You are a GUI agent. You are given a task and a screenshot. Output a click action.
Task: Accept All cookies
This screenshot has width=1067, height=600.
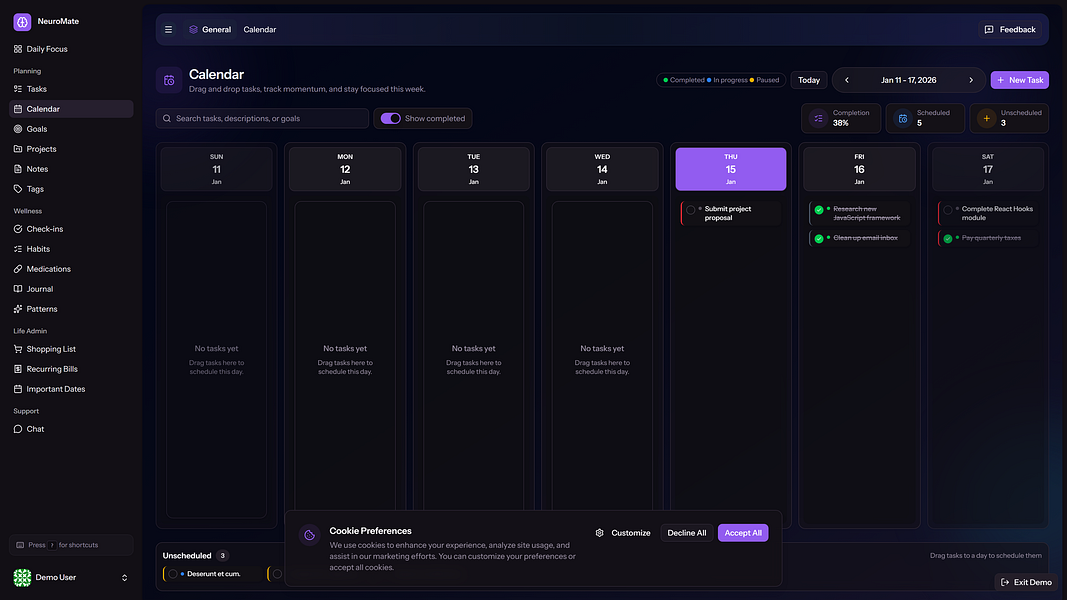click(x=743, y=533)
